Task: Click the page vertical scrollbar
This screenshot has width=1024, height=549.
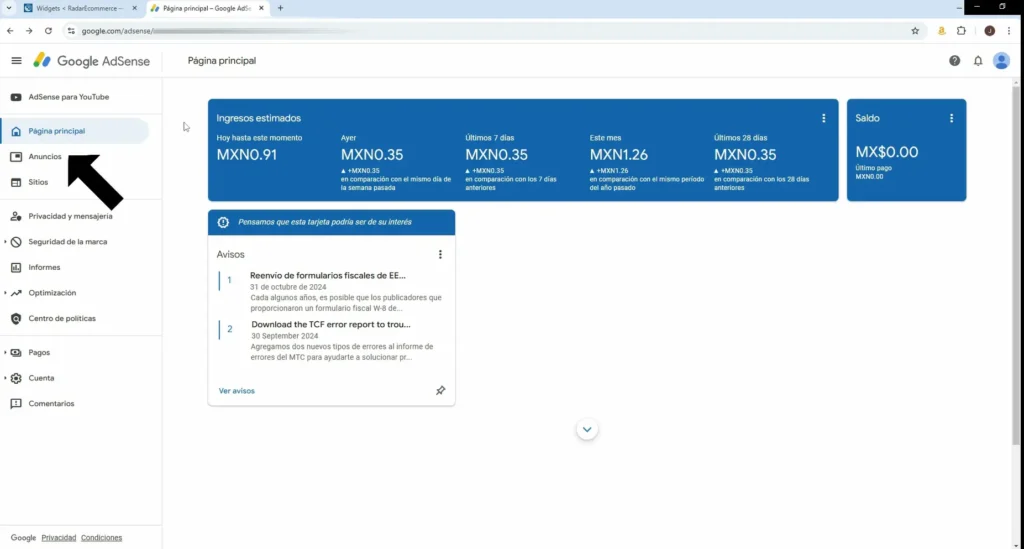Action: [x=1016, y=266]
